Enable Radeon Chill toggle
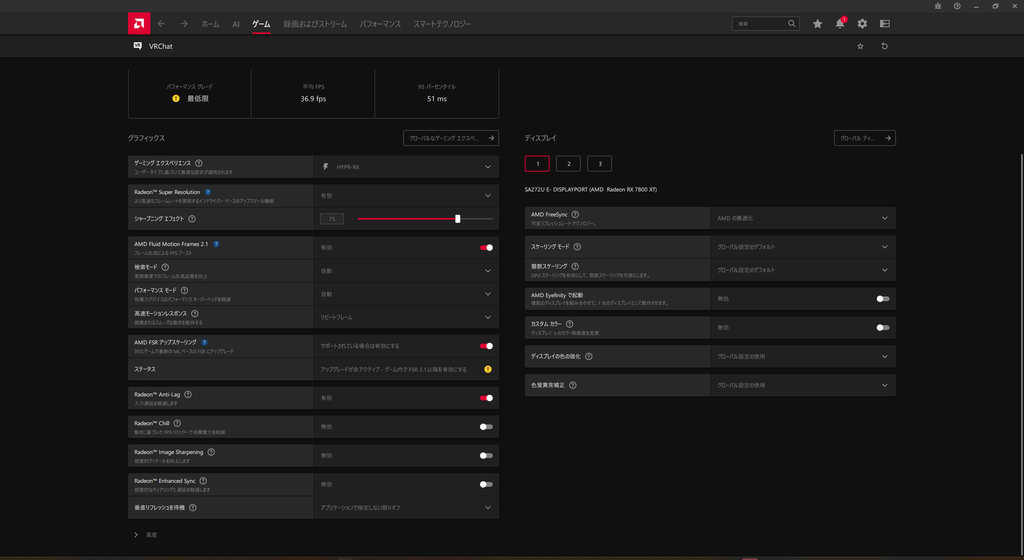 [486, 427]
